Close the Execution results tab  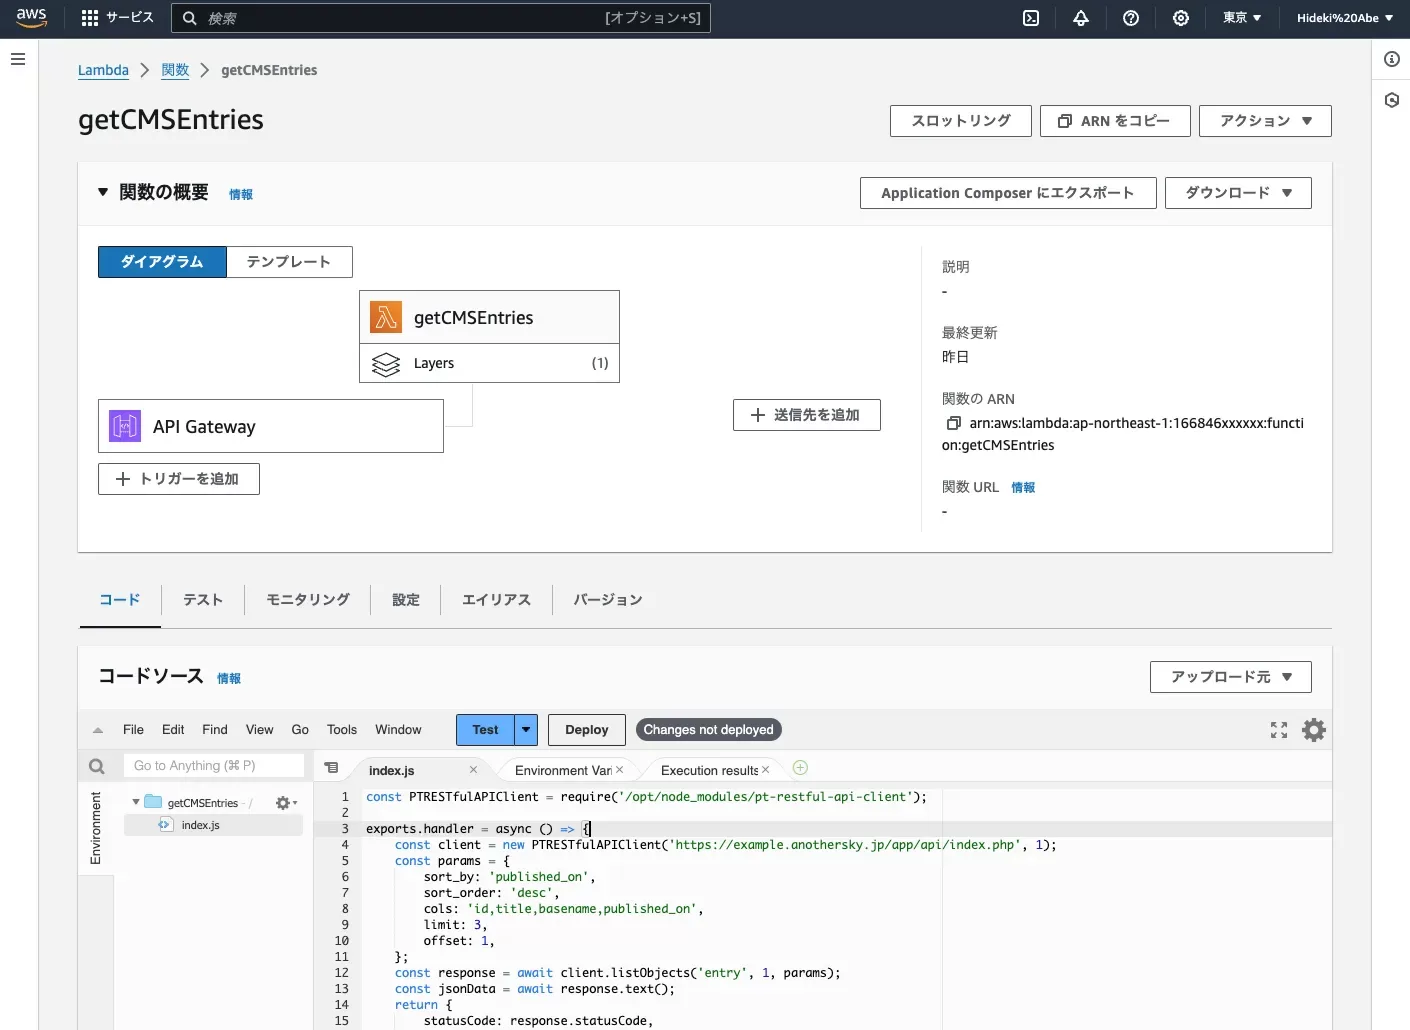[766, 770]
